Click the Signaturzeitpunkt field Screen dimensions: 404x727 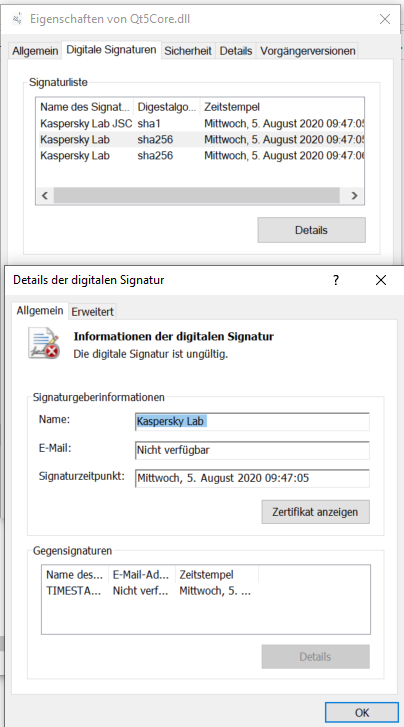tap(252, 478)
